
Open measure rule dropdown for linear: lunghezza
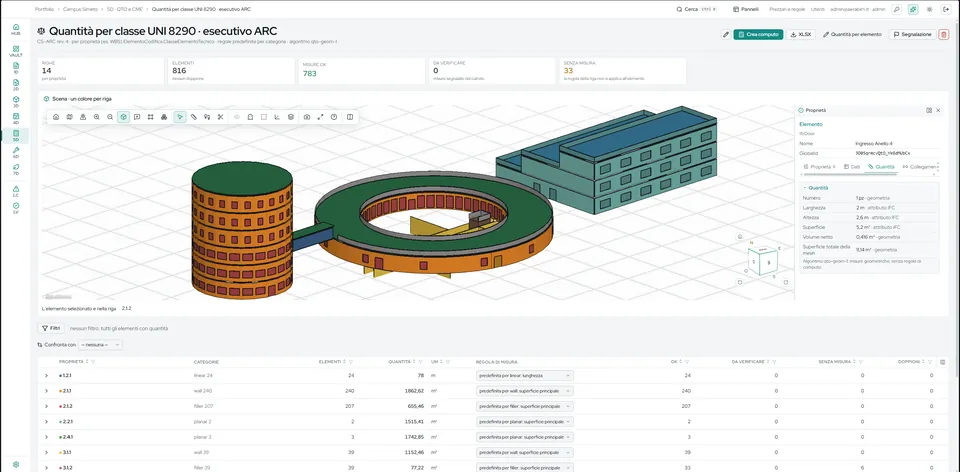click(525, 375)
